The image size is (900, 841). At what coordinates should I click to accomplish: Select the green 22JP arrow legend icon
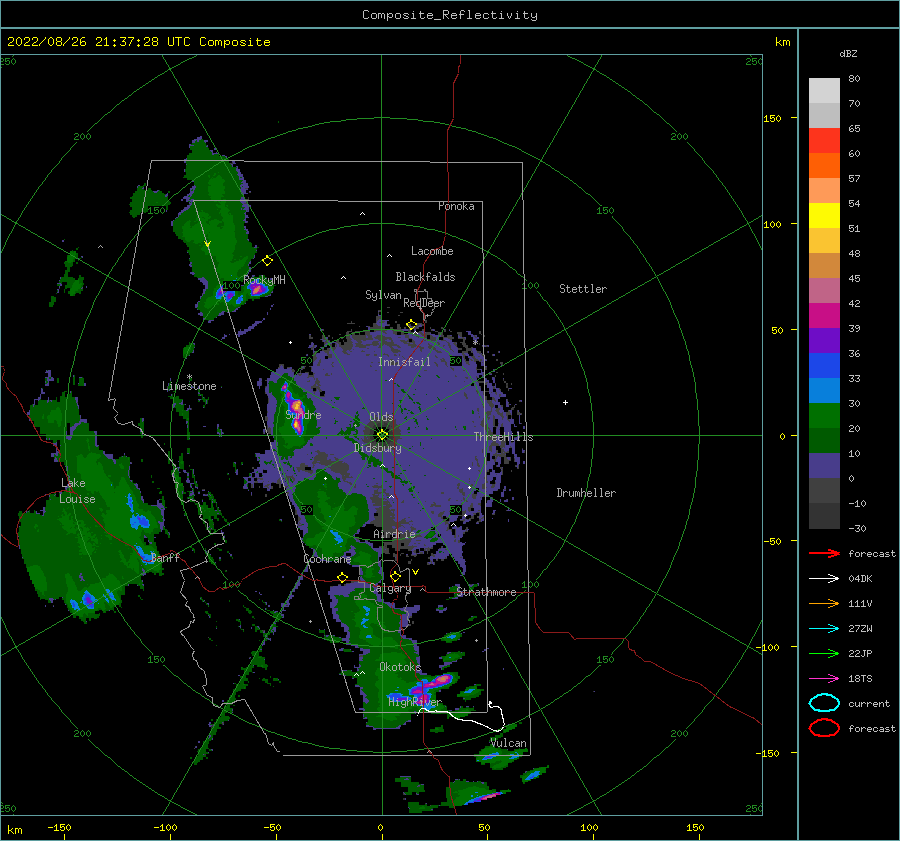coord(824,653)
